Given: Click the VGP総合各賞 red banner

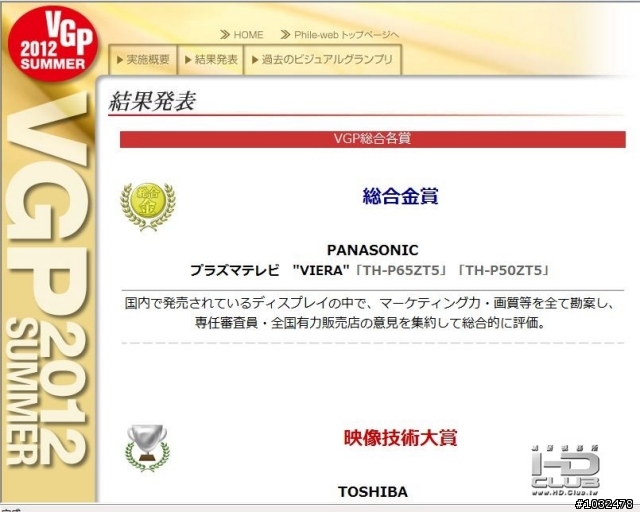Looking at the screenshot, I should 372,139.
